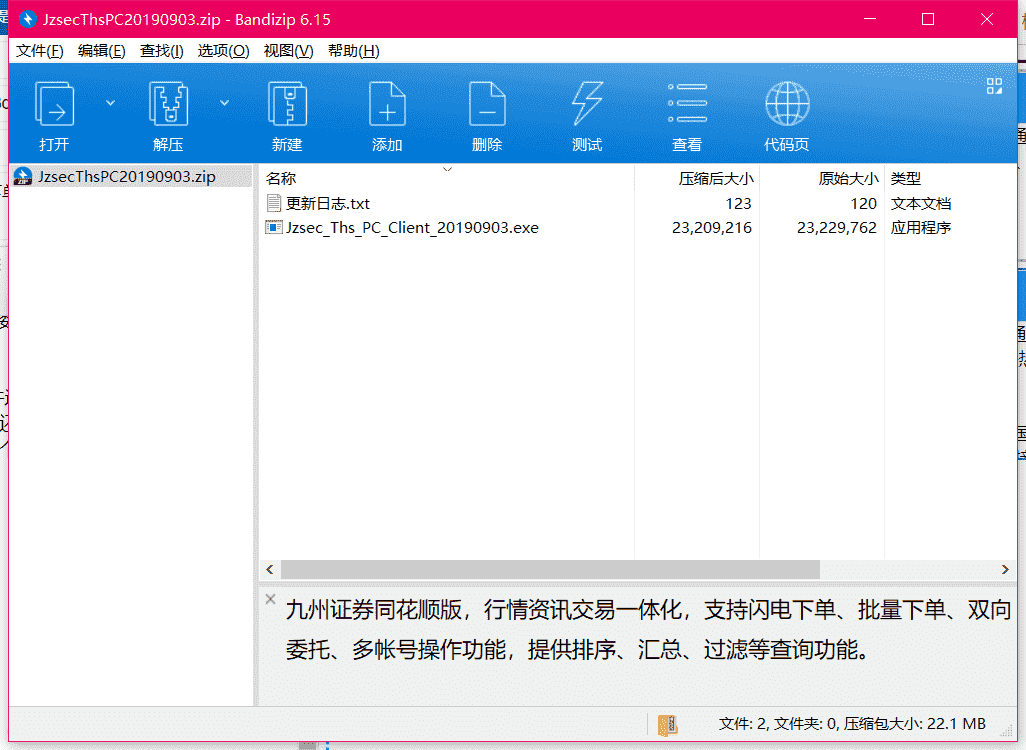The height and width of the screenshot is (750, 1026).
Task: Run the Test (测试) lightning icon
Action: (x=587, y=104)
